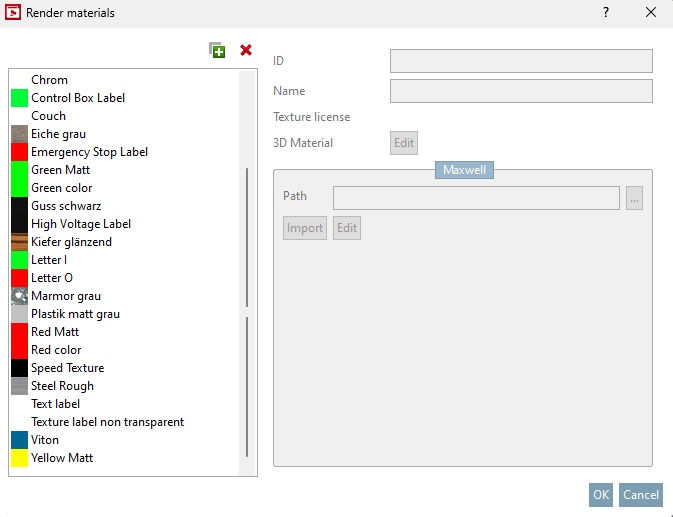Click the Viton blue color swatch
Image resolution: width=673 pixels, height=517 pixels.
tap(19, 440)
